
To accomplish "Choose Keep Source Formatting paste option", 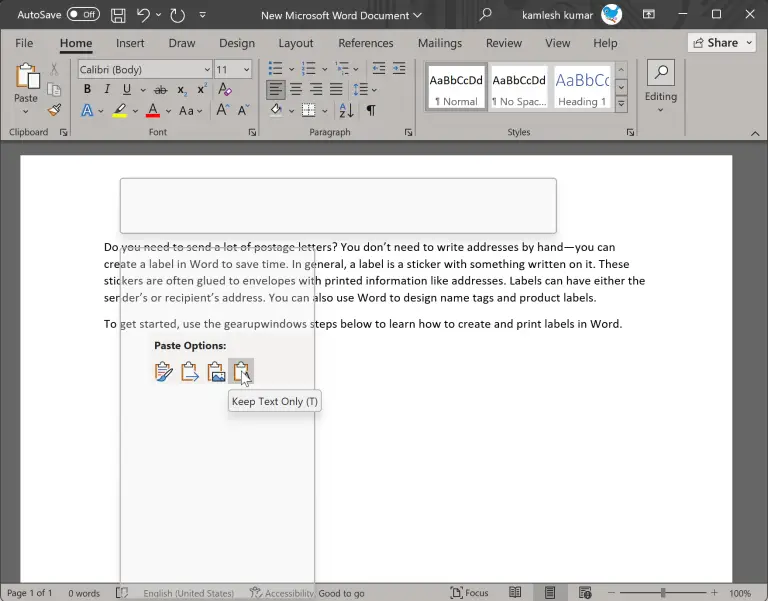I will tap(164, 371).
